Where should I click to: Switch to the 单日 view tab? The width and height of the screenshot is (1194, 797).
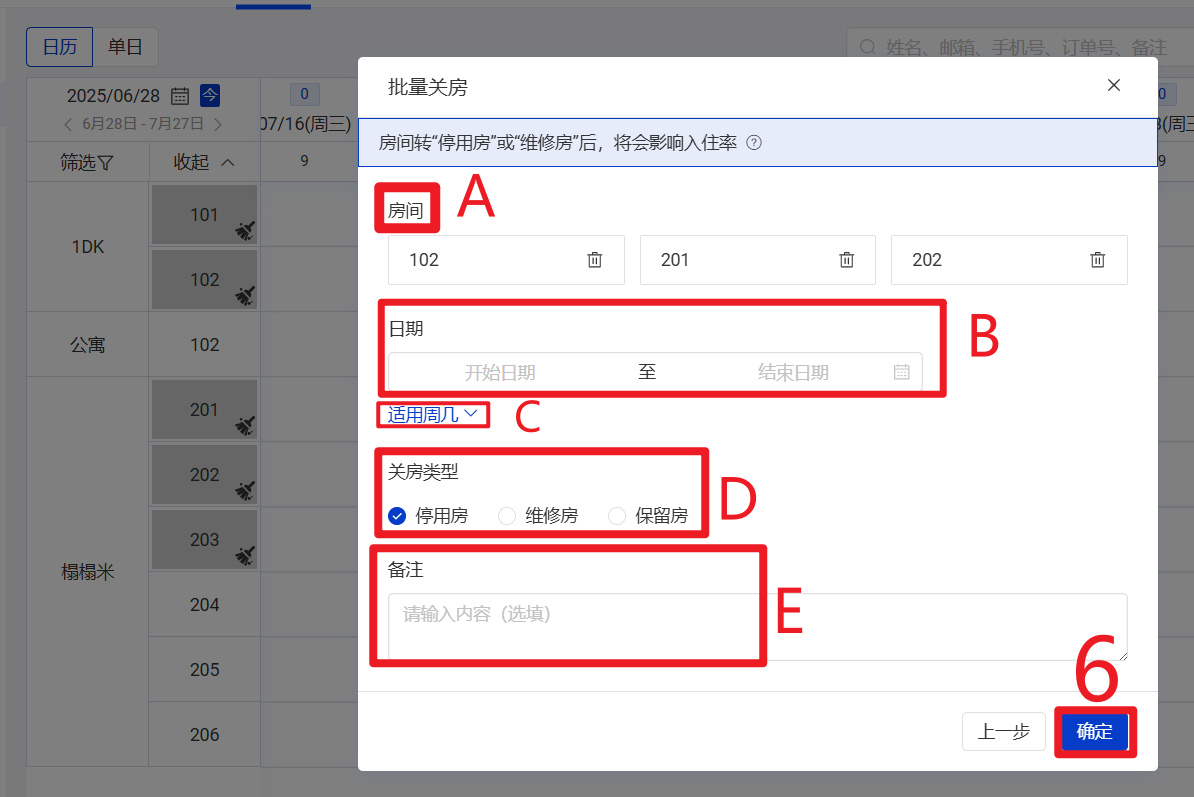coord(125,47)
